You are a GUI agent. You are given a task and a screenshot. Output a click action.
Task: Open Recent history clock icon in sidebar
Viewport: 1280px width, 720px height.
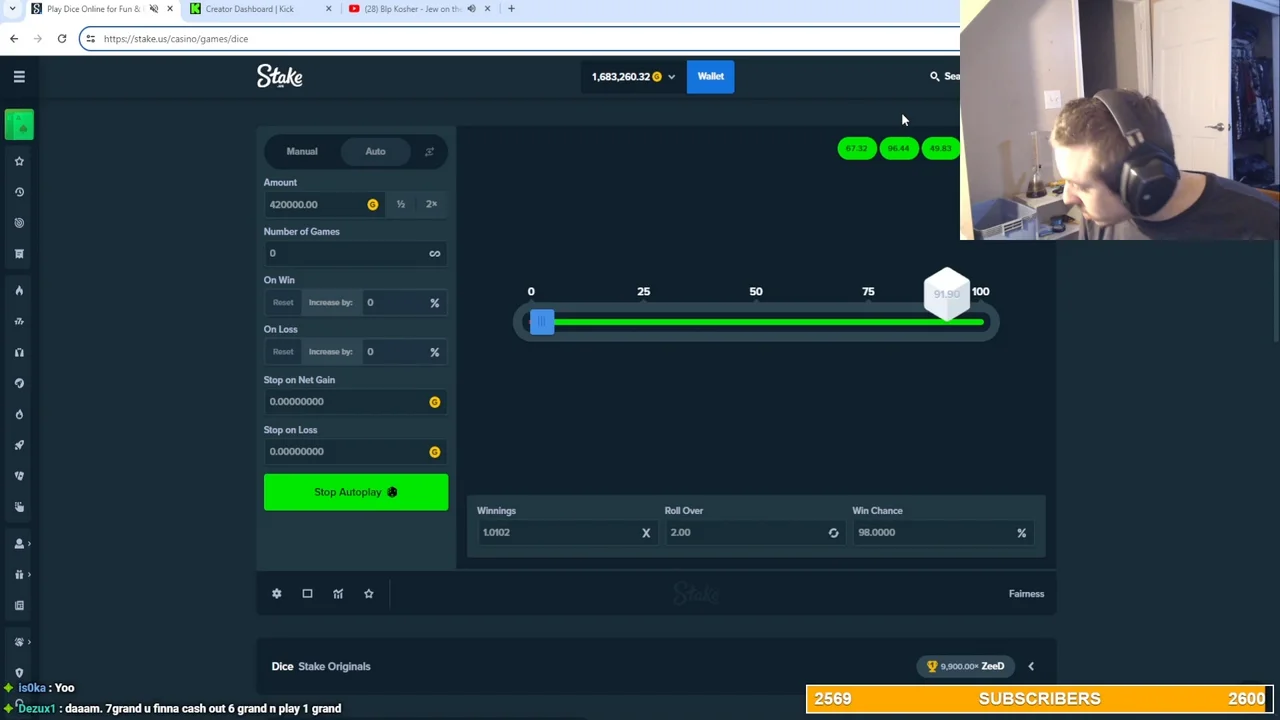point(19,192)
